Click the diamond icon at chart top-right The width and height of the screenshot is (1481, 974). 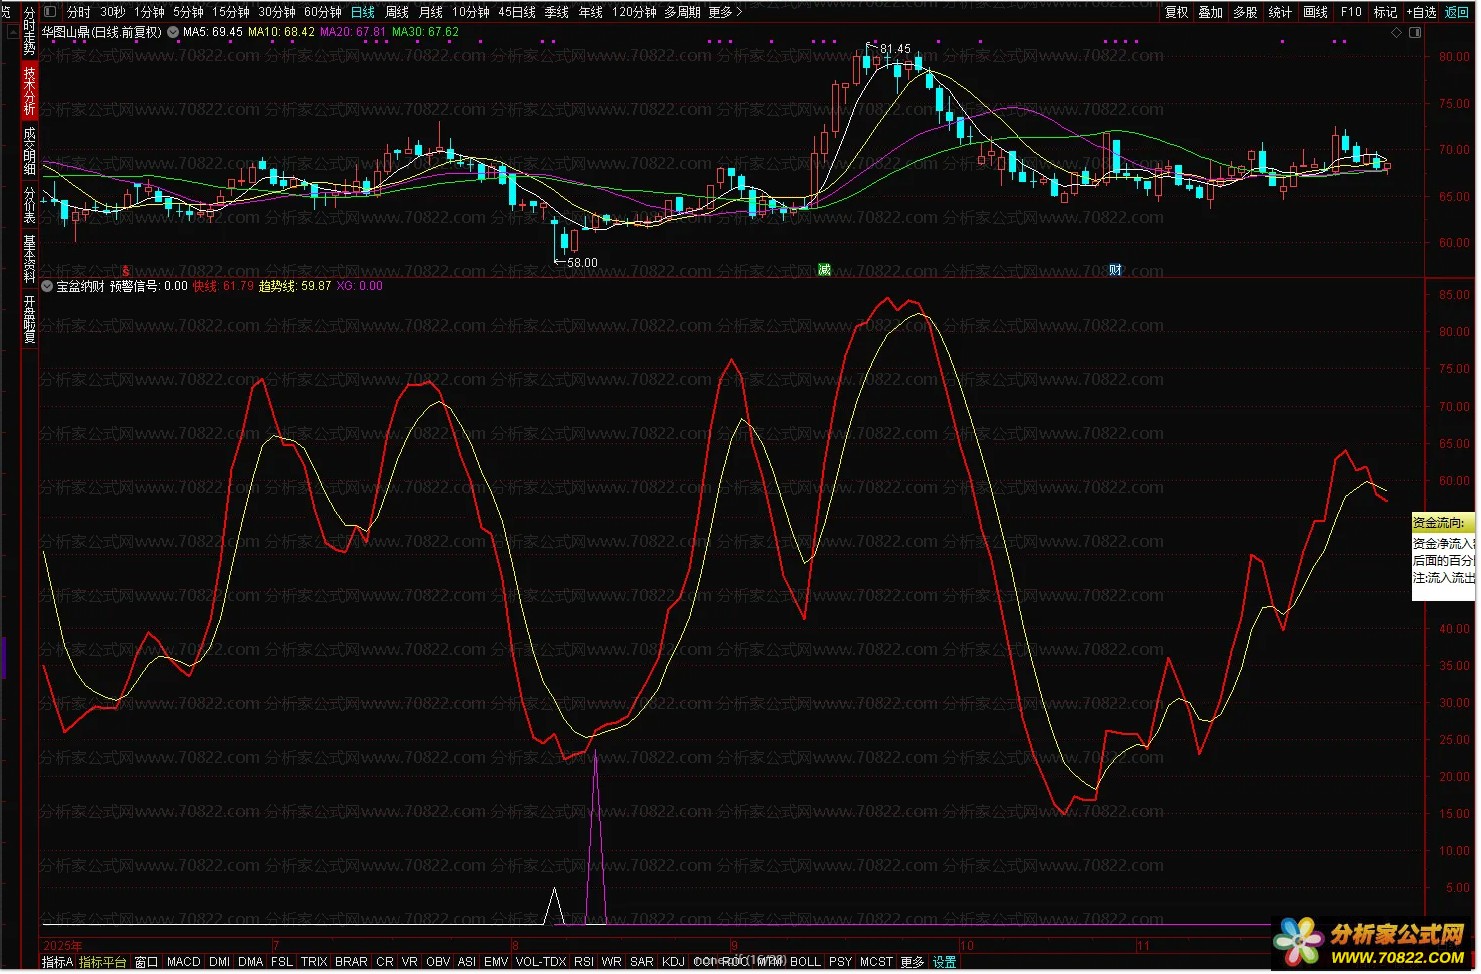click(x=1396, y=33)
